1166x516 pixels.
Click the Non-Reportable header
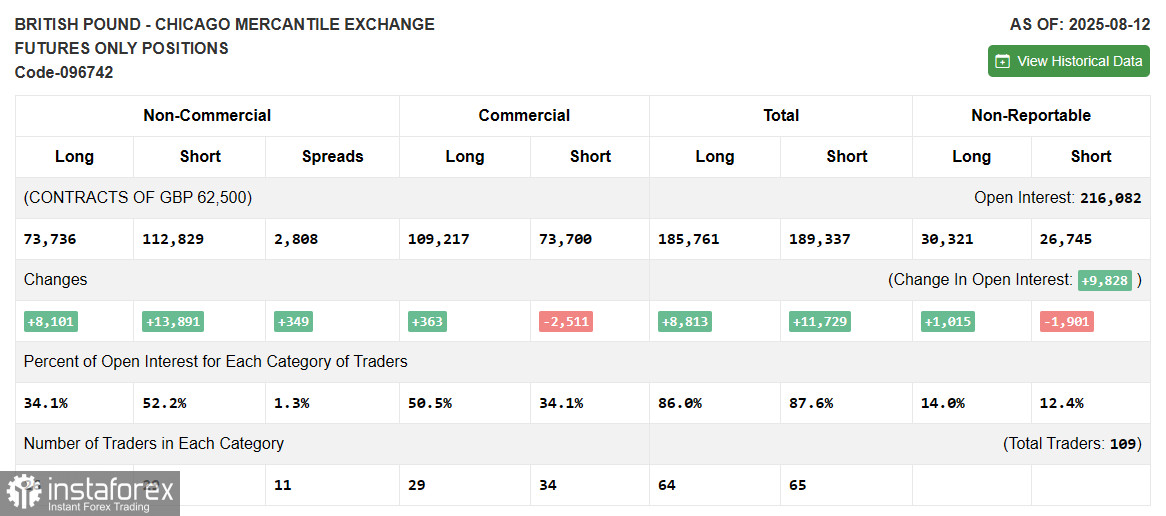coord(1031,116)
